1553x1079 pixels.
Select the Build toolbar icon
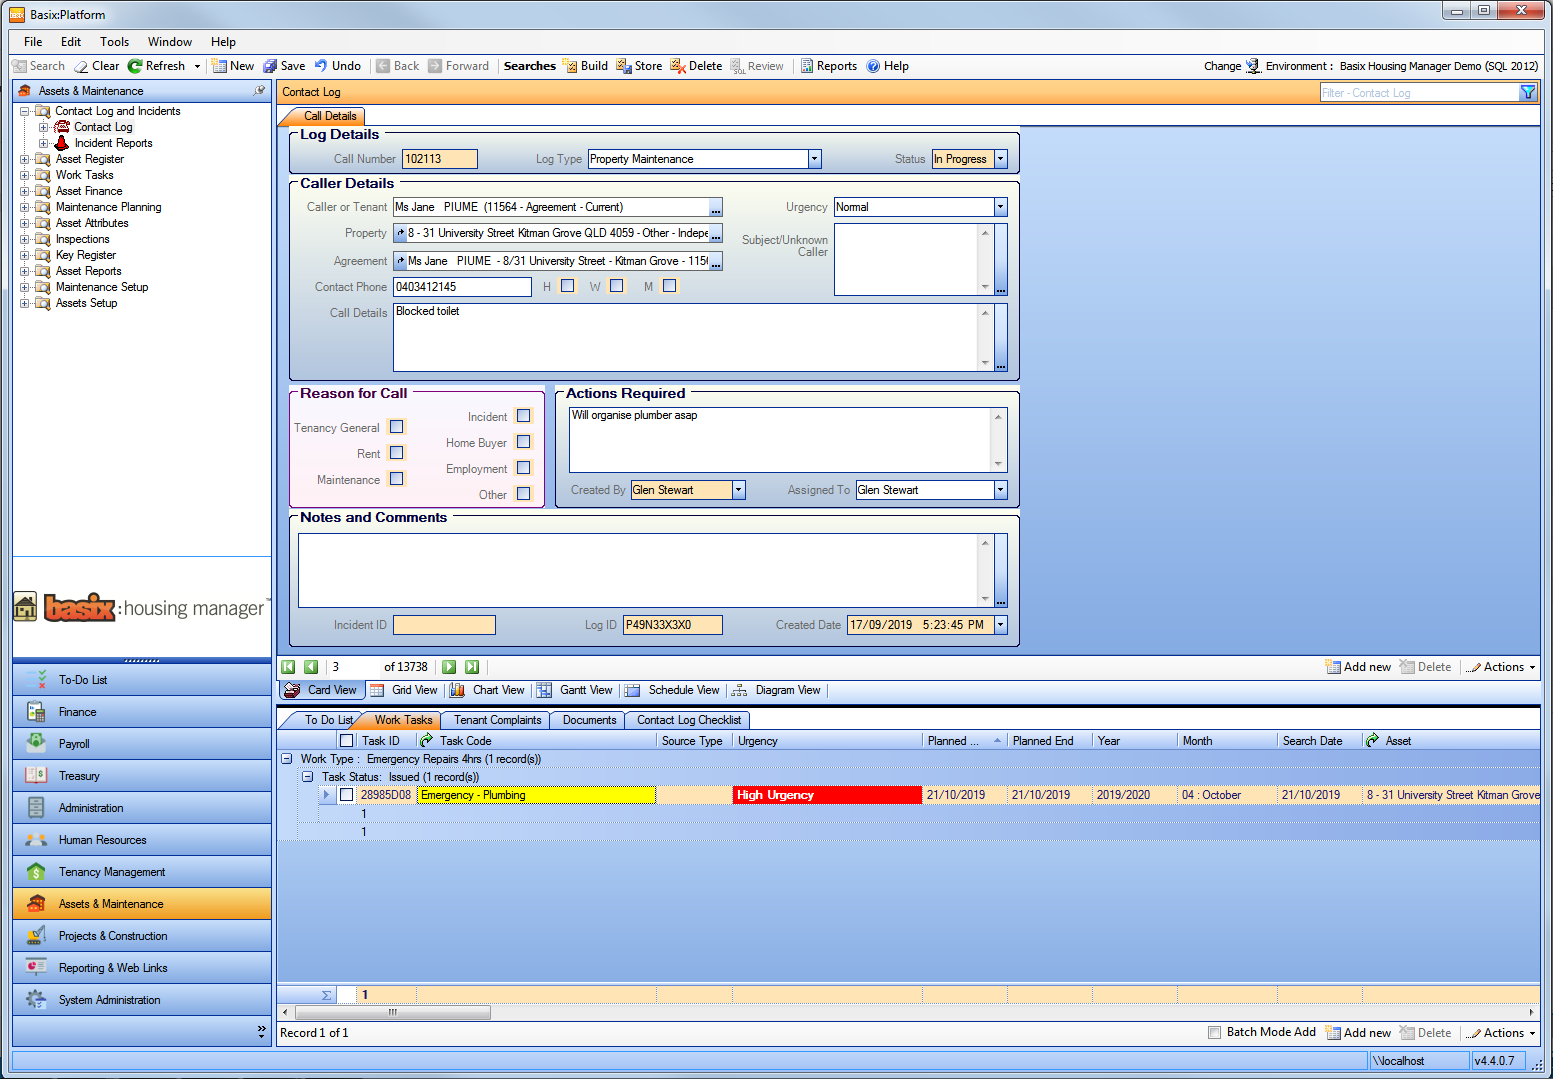[585, 65]
